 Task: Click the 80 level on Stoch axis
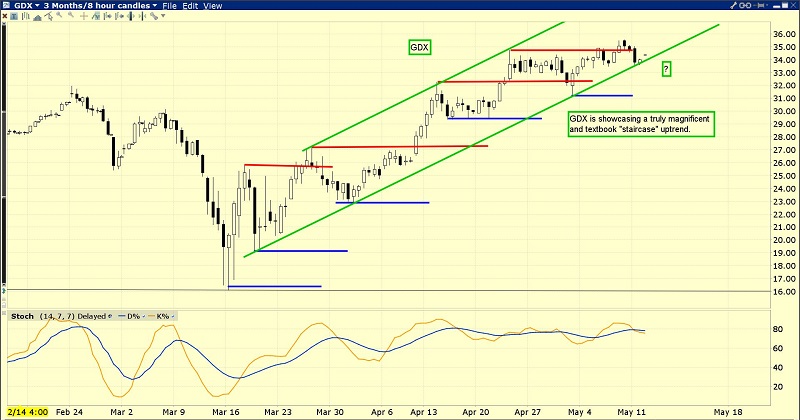(778, 329)
